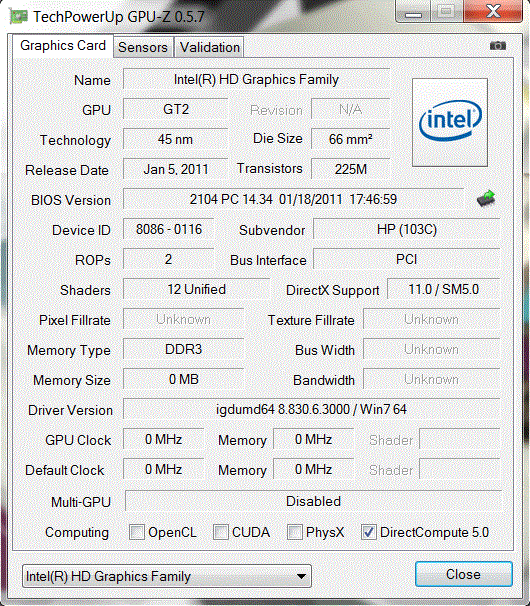Click the Memory value in Default Clock row
The image size is (530, 606).
pos(314,469)
